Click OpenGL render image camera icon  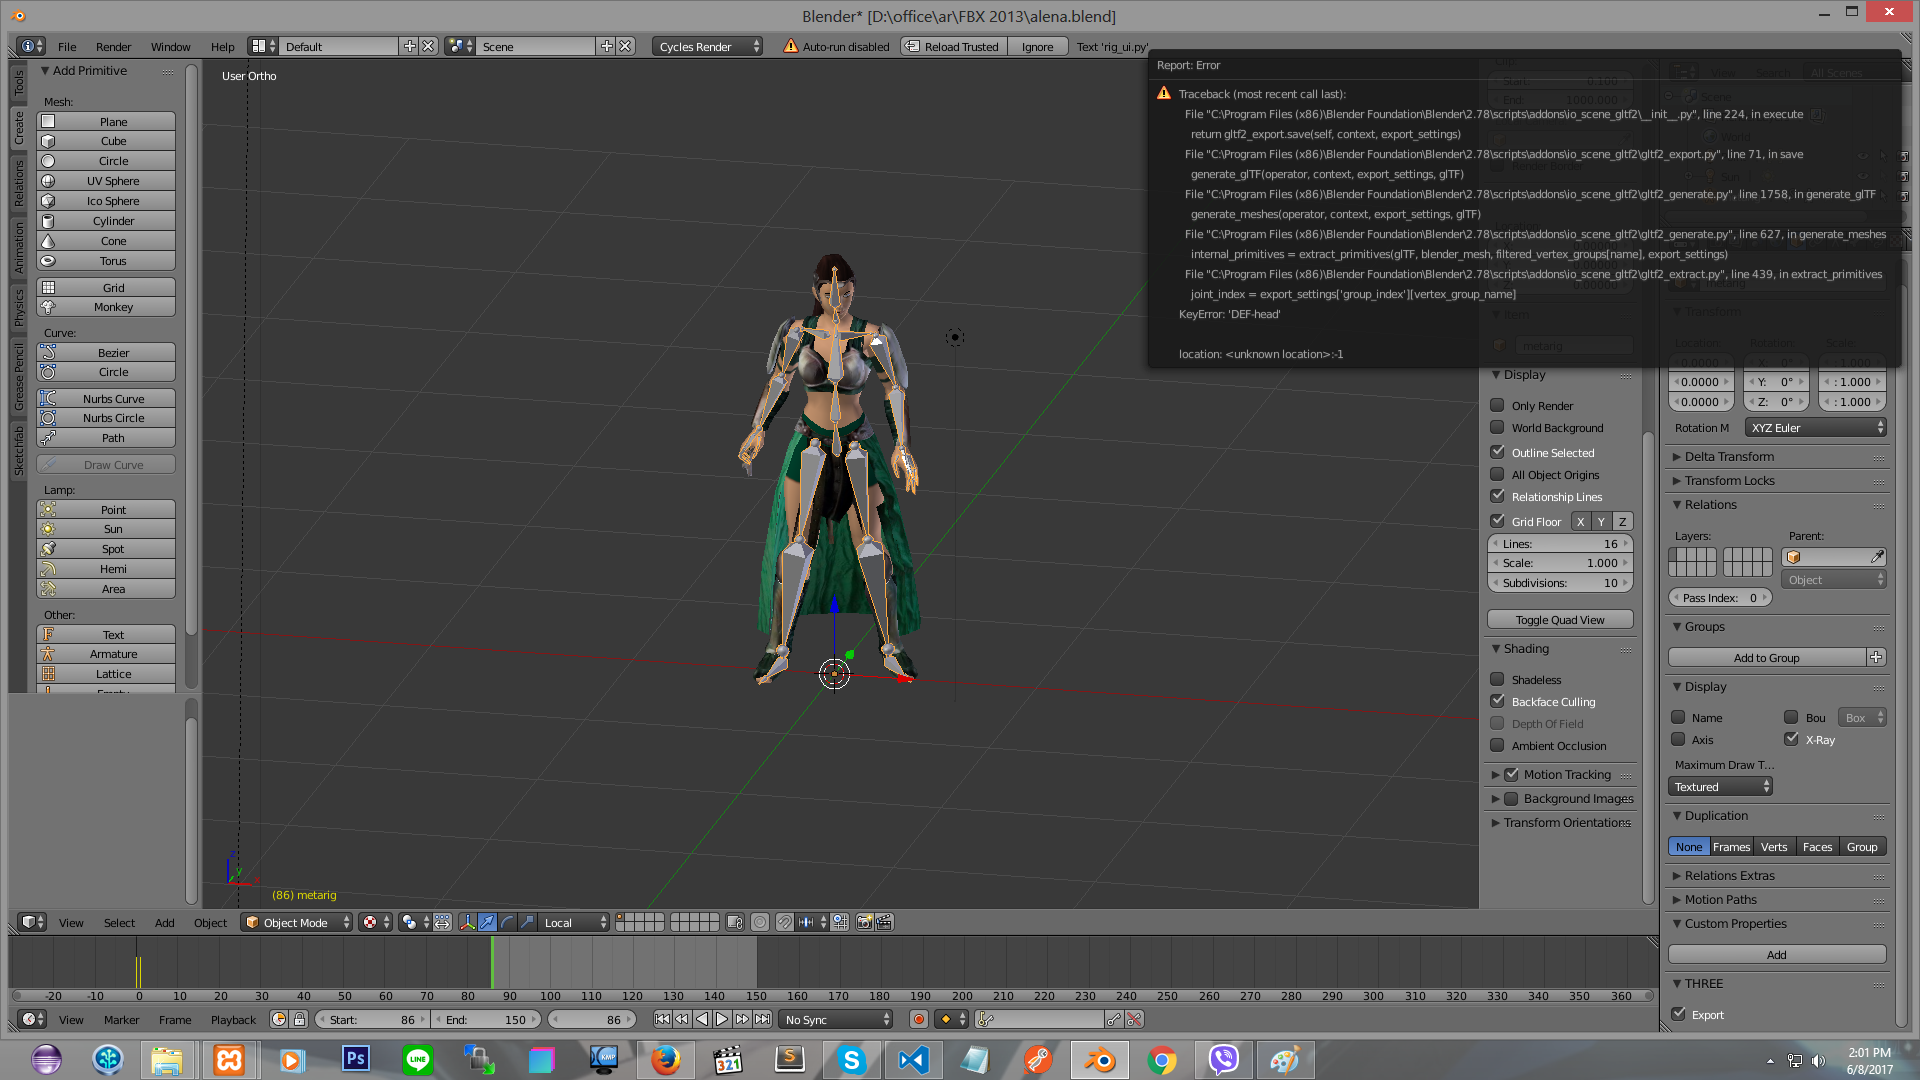[865, 922]
